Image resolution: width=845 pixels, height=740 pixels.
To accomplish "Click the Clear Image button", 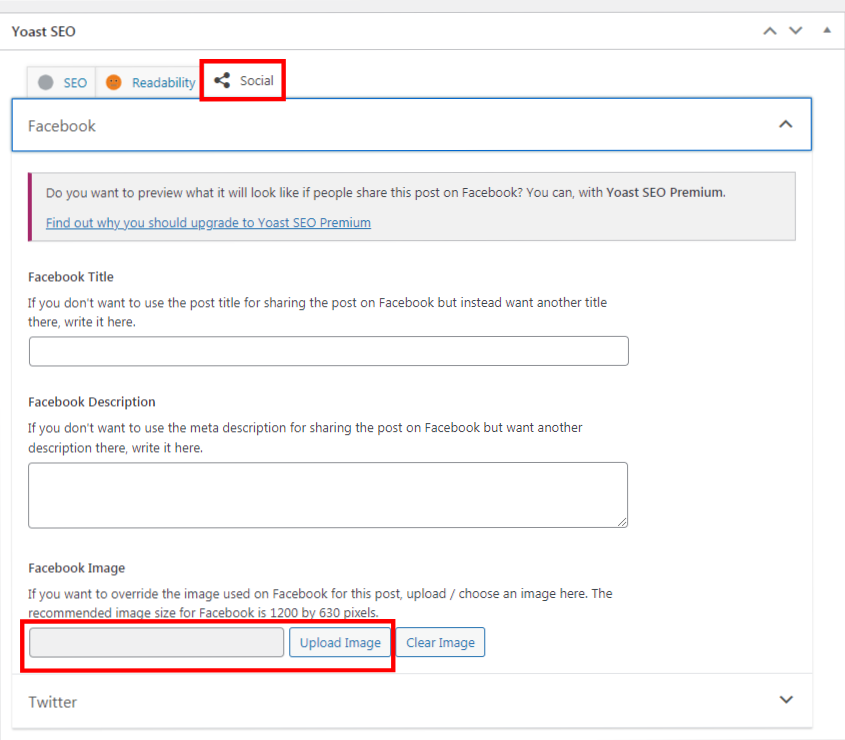I will [440, 642].
